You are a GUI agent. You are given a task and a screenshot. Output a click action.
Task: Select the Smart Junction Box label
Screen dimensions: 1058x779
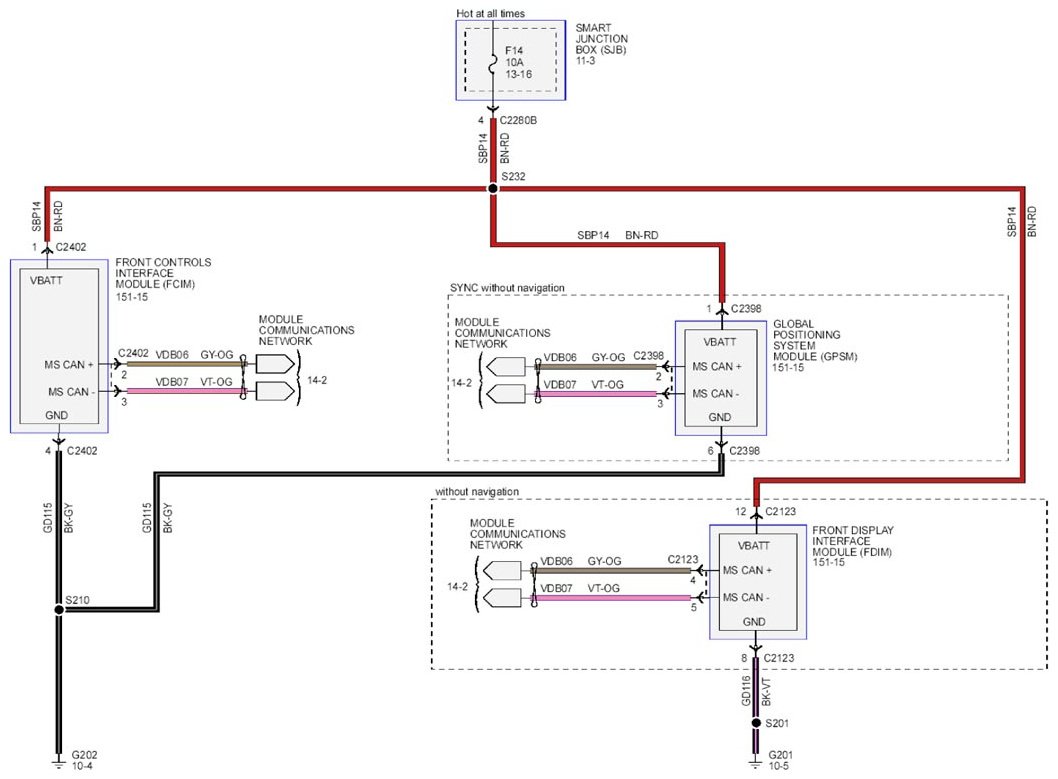pyautogui.click(x=601, y=44)
